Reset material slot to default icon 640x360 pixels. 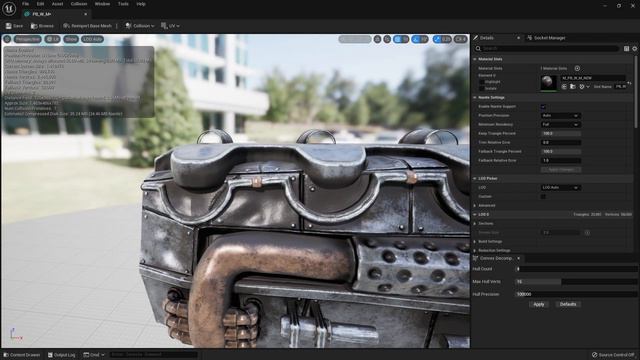pyautogui.click(x=629, y=83)
